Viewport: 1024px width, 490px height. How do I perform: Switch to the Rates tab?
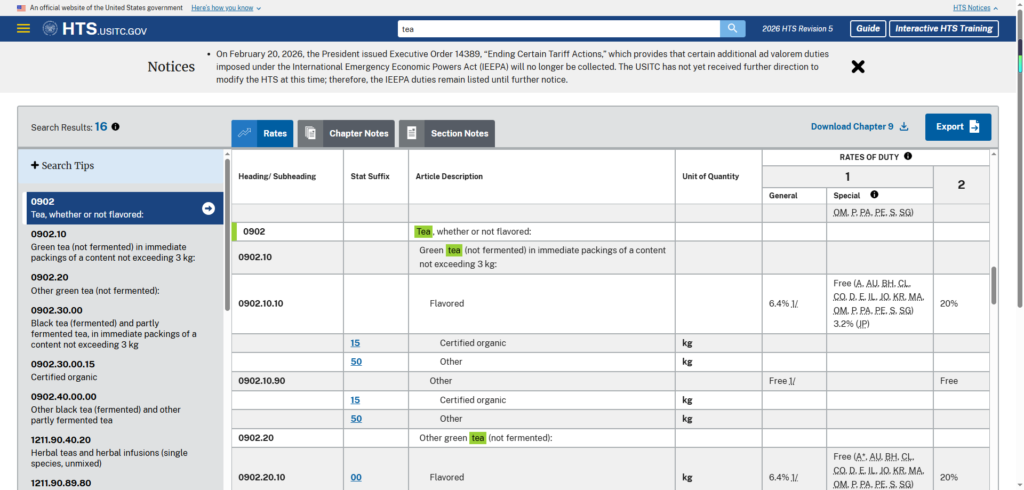coord(263,133)
